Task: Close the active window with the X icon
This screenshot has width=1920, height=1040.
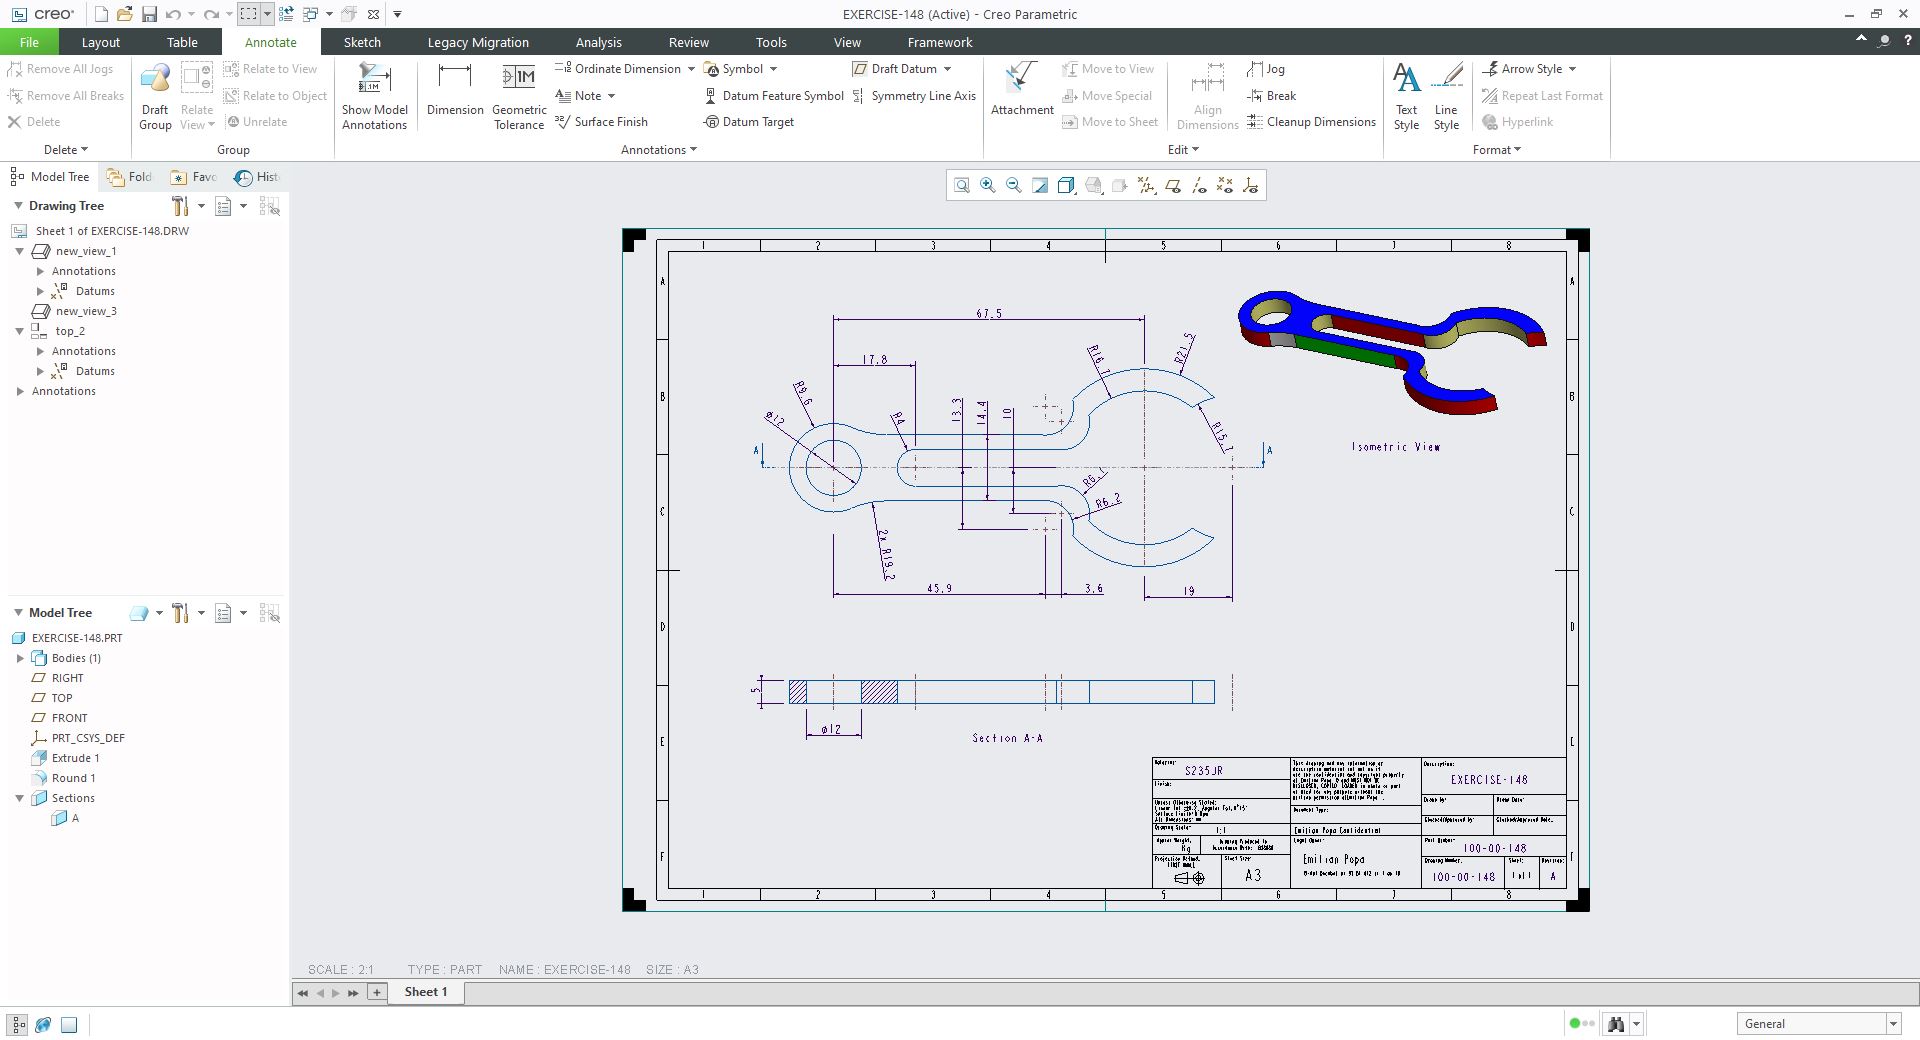Action: point(373,14)
